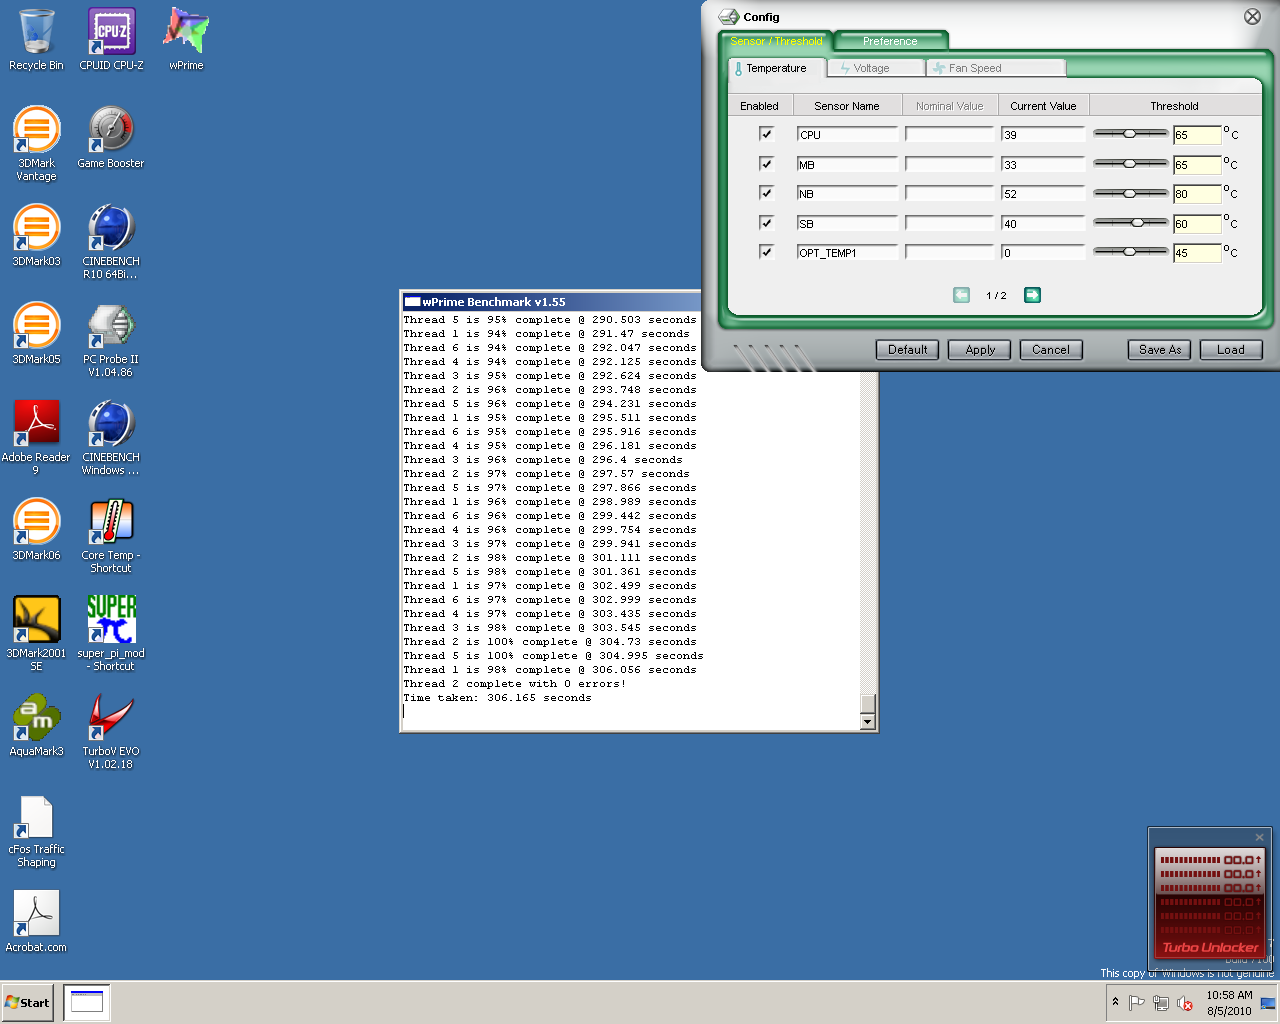Select the 3DMark2001 SE desktop icon
This screenshot has width=1280, height=1024.
tap(36, 634)
